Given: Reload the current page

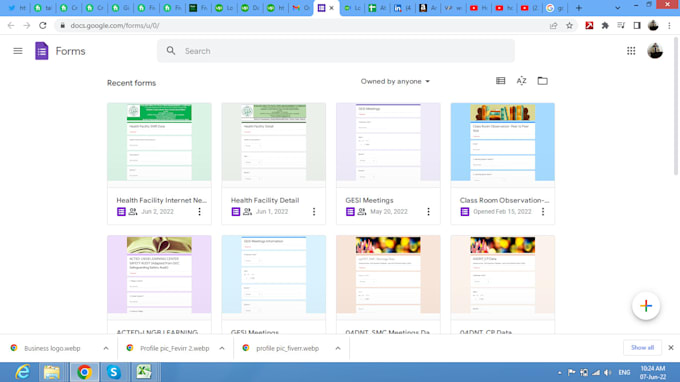Looking at the screenshot, I should pos(42,26).
